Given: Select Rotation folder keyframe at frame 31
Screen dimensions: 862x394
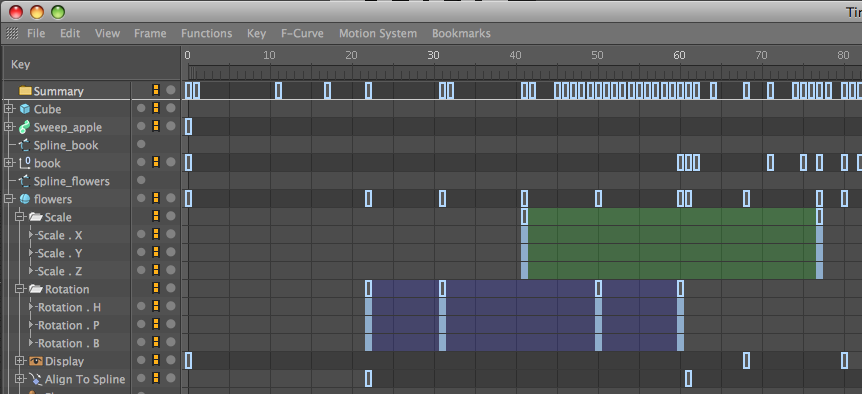Looking at the screenshot, I should tap(443, 288).
